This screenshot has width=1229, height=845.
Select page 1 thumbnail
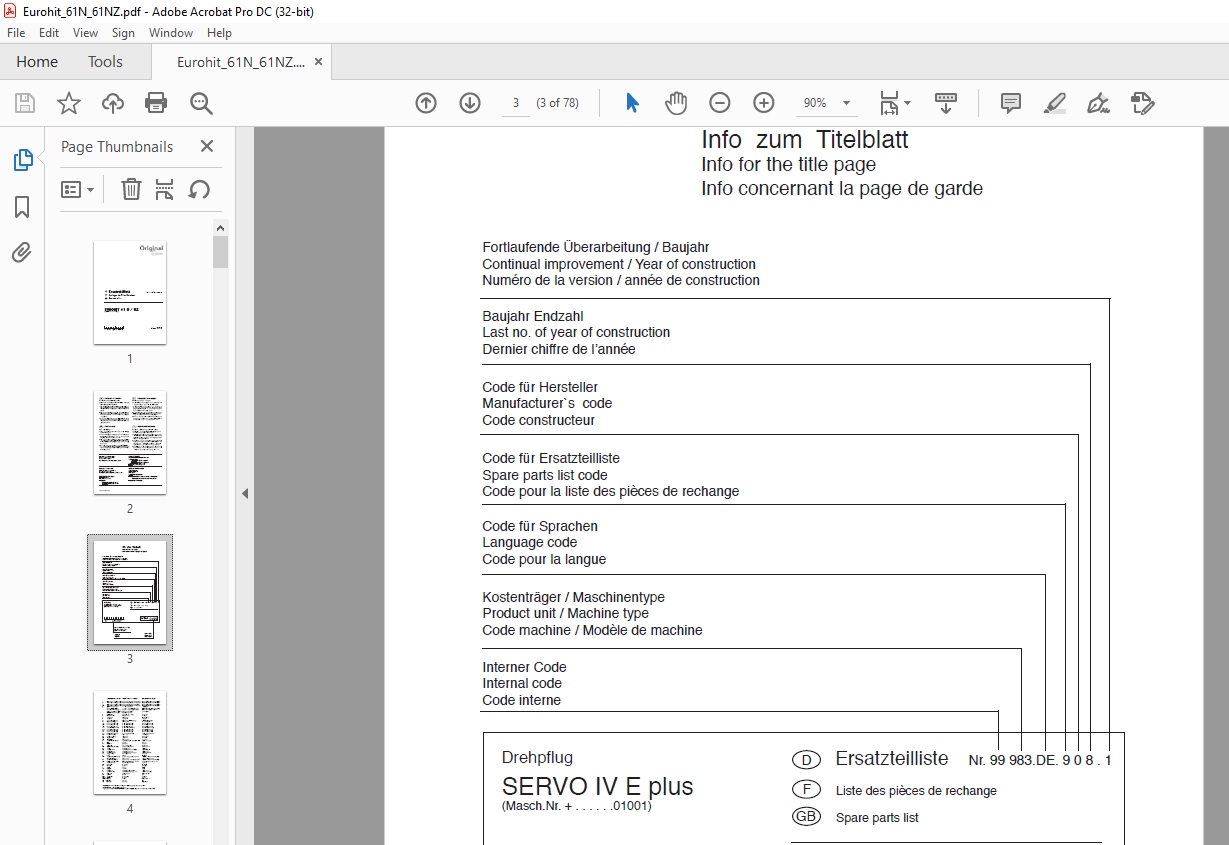coord(130,293)
